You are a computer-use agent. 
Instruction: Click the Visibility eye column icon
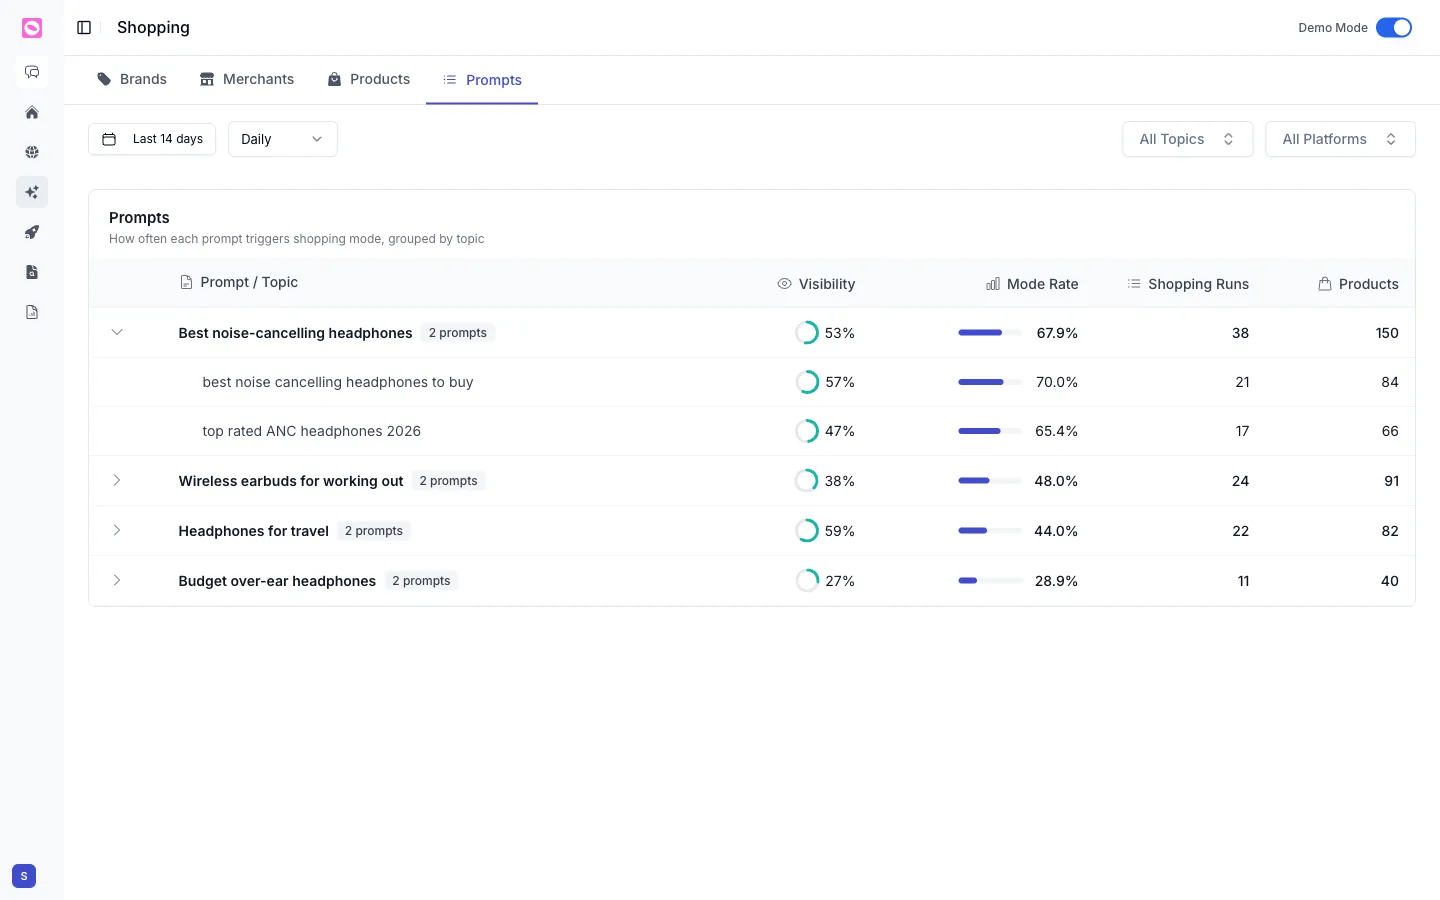[784, 284]
